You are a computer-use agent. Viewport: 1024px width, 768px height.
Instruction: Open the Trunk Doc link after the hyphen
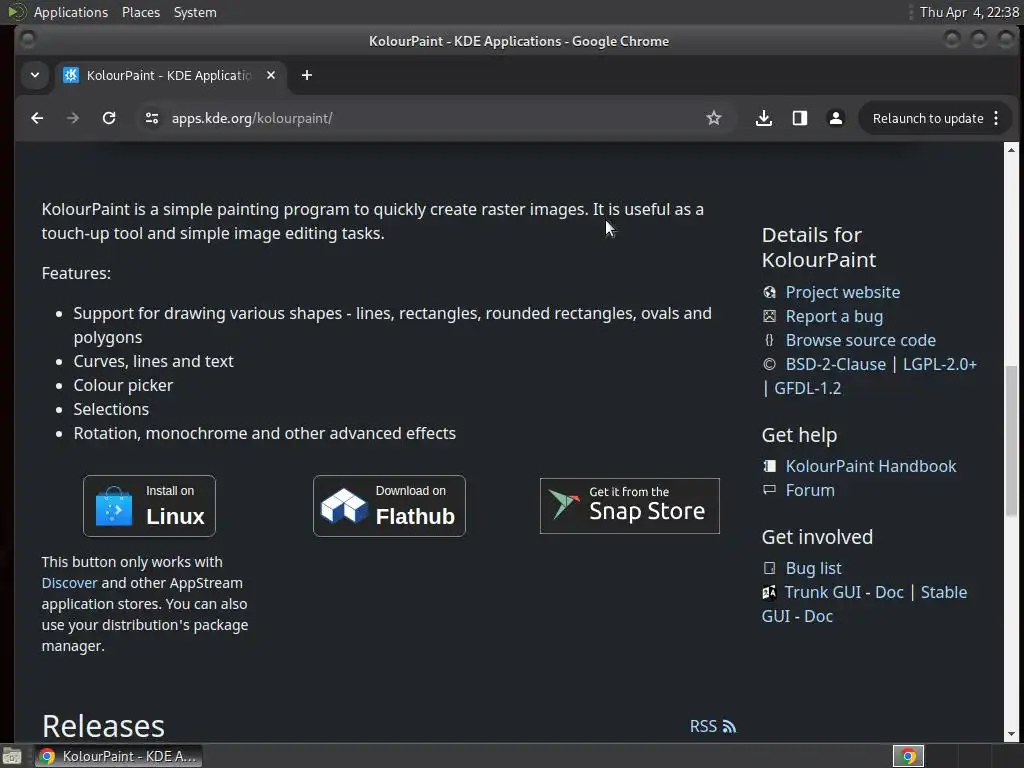point(889,592)
